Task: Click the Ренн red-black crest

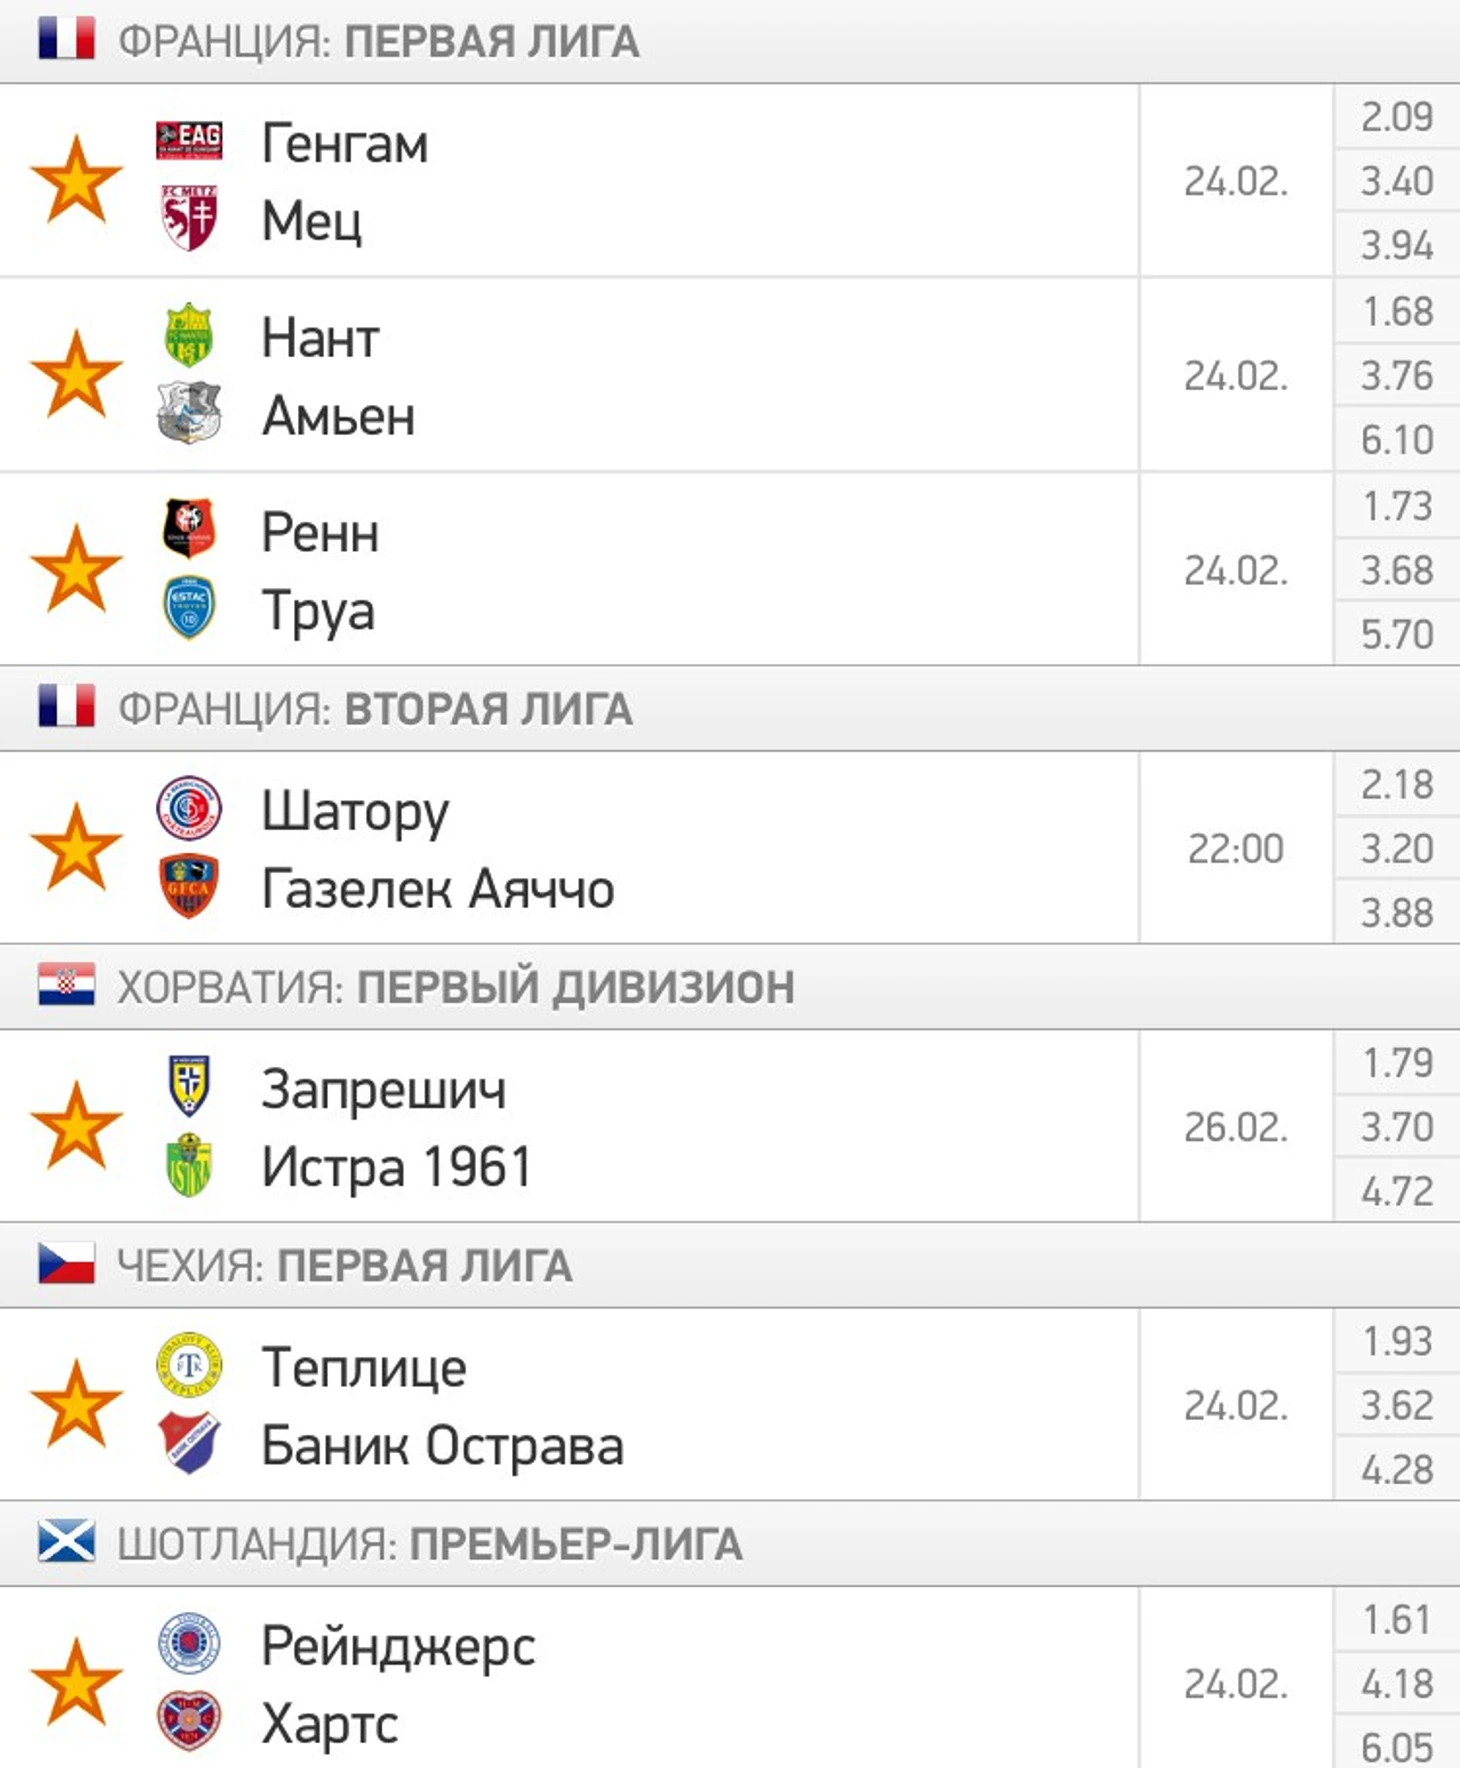Action: [189, 528]
